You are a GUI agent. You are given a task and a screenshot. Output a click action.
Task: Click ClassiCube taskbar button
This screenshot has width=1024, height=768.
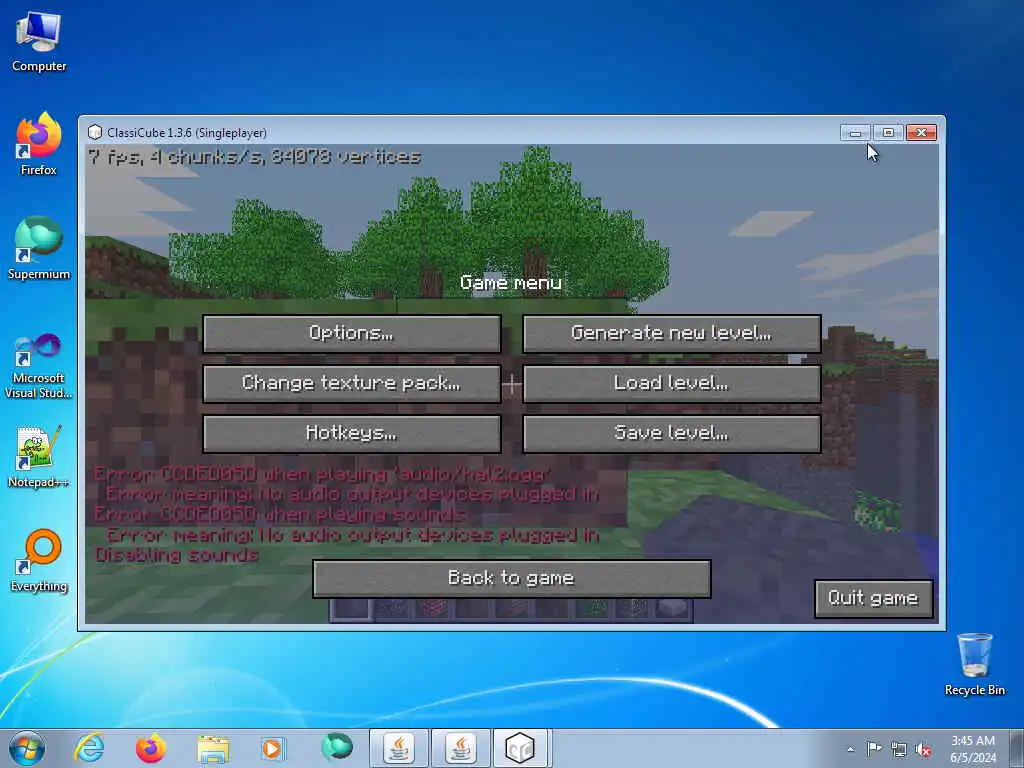point(522,748)
